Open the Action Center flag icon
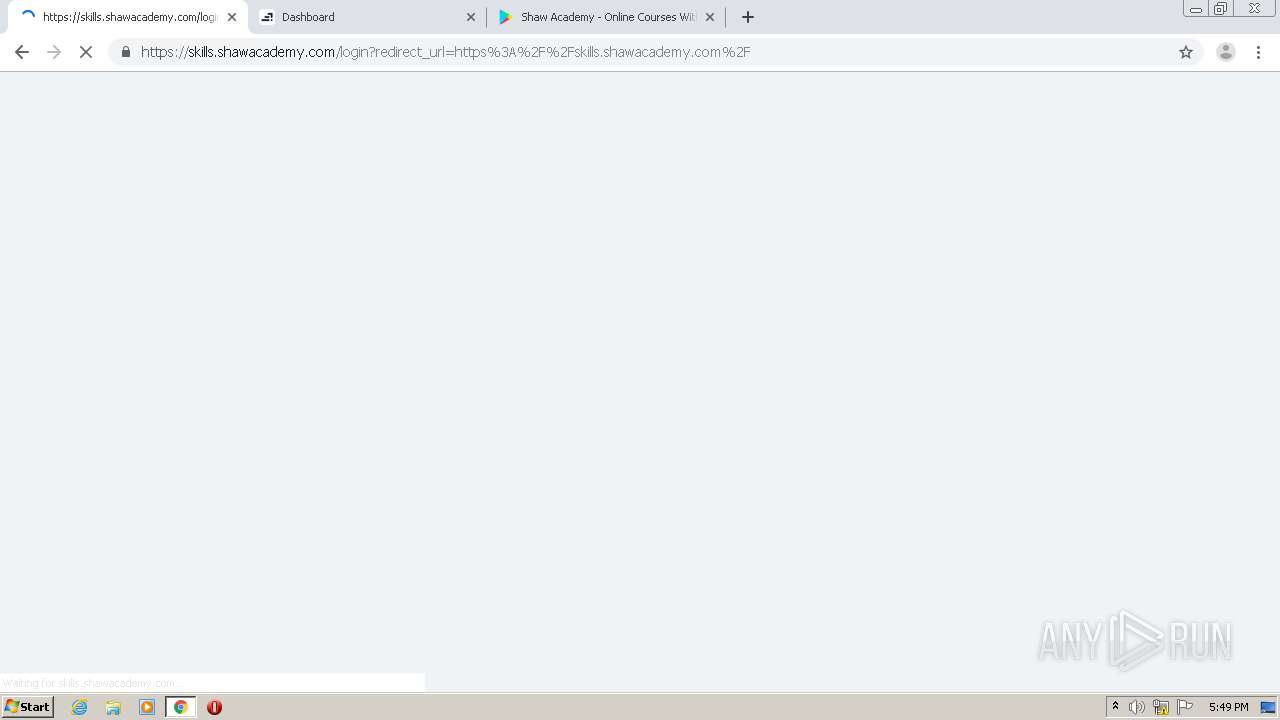1280x720 pixels. [x=1185, y=707]
